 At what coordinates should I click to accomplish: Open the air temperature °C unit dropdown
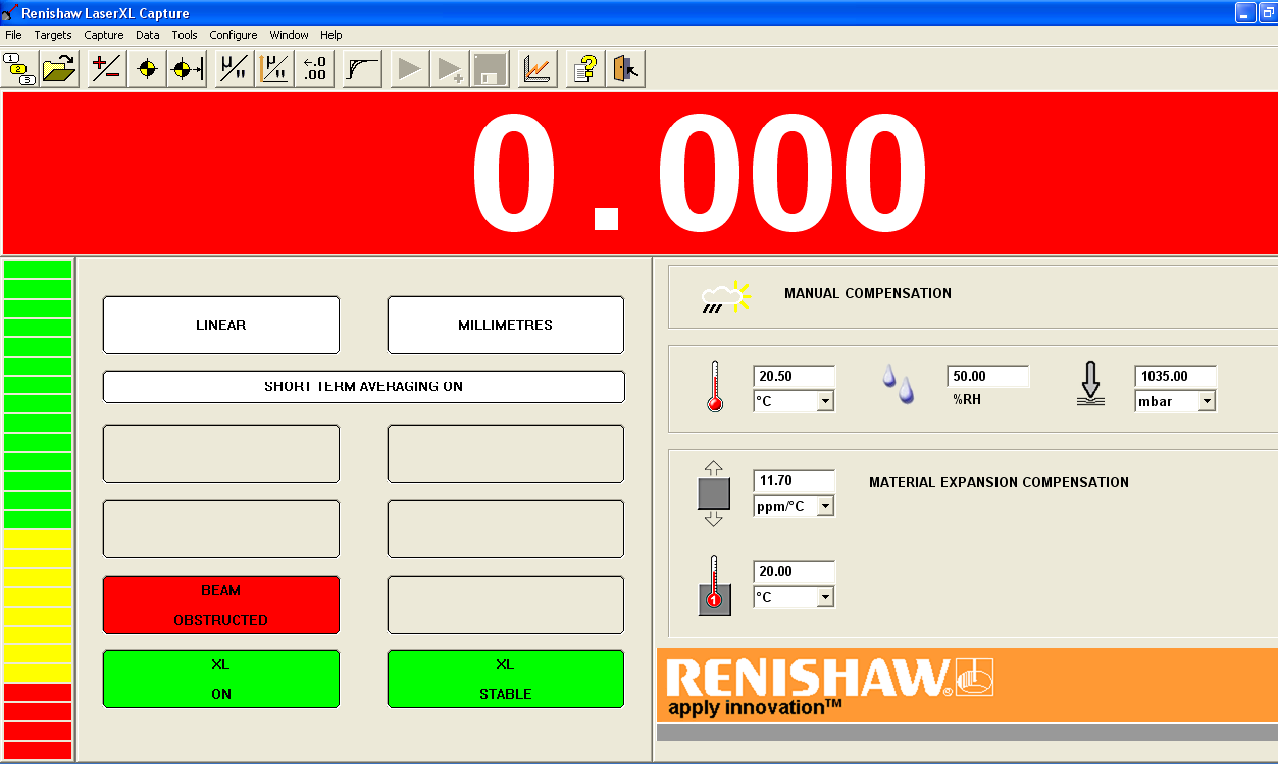[825, 401]
